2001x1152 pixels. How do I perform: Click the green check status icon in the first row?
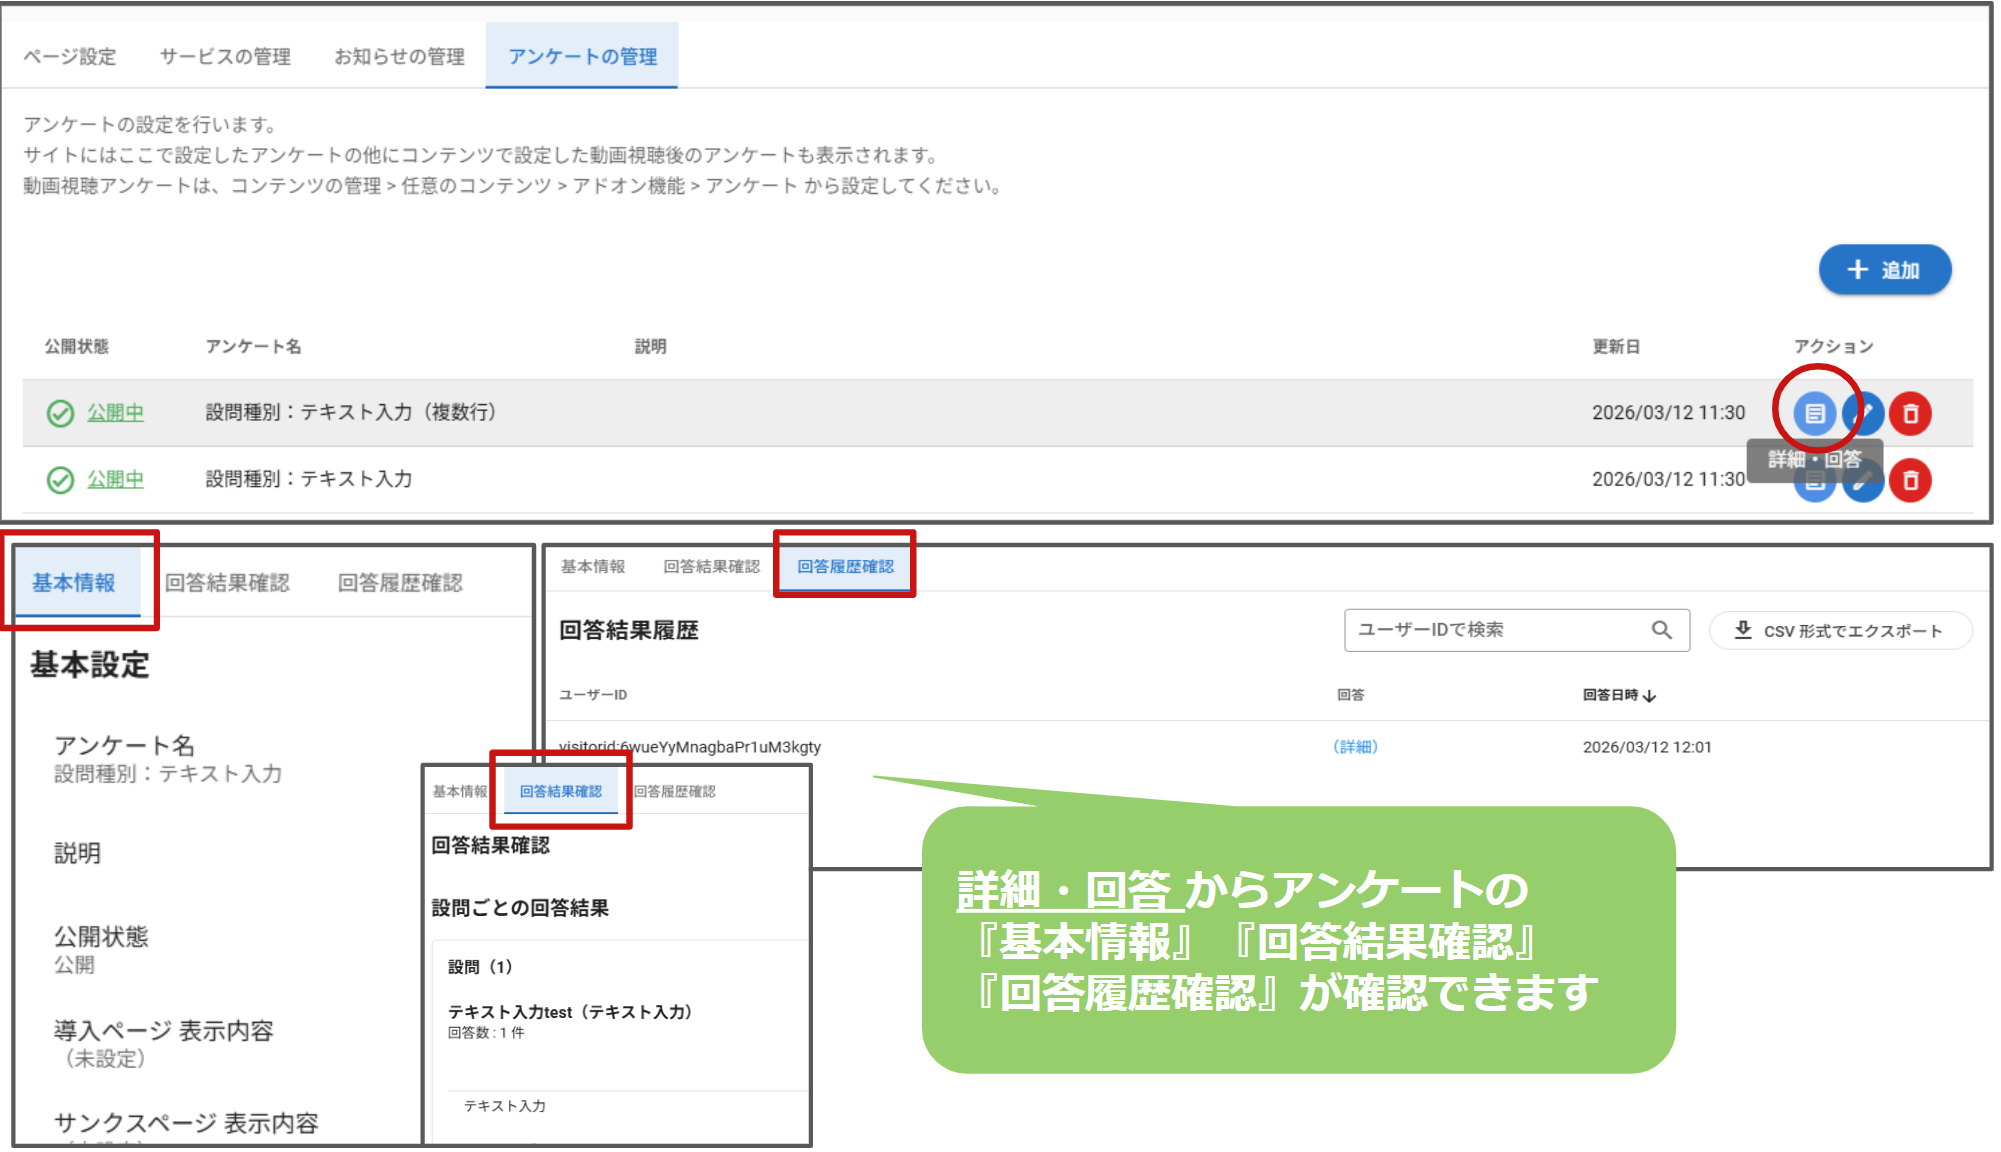[60, 413]
